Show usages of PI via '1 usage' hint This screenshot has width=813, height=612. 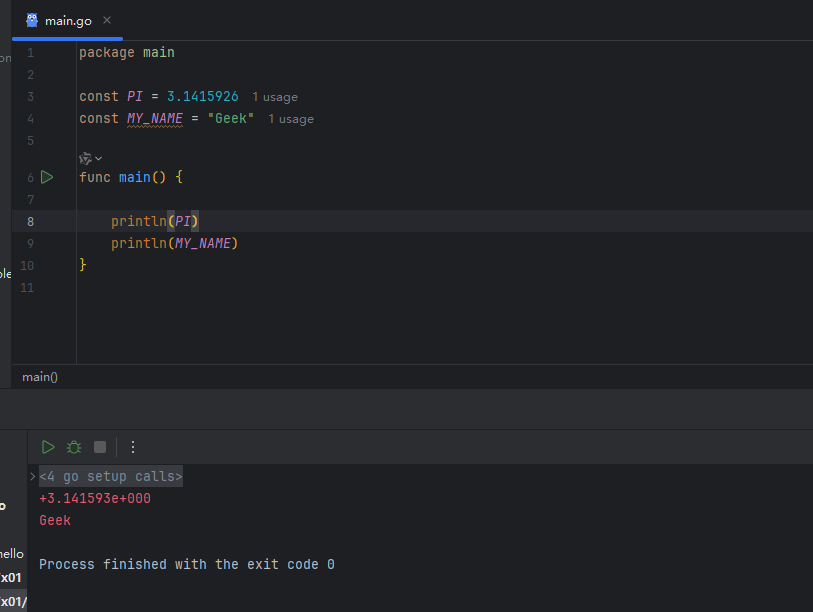[x=275, y=97]
